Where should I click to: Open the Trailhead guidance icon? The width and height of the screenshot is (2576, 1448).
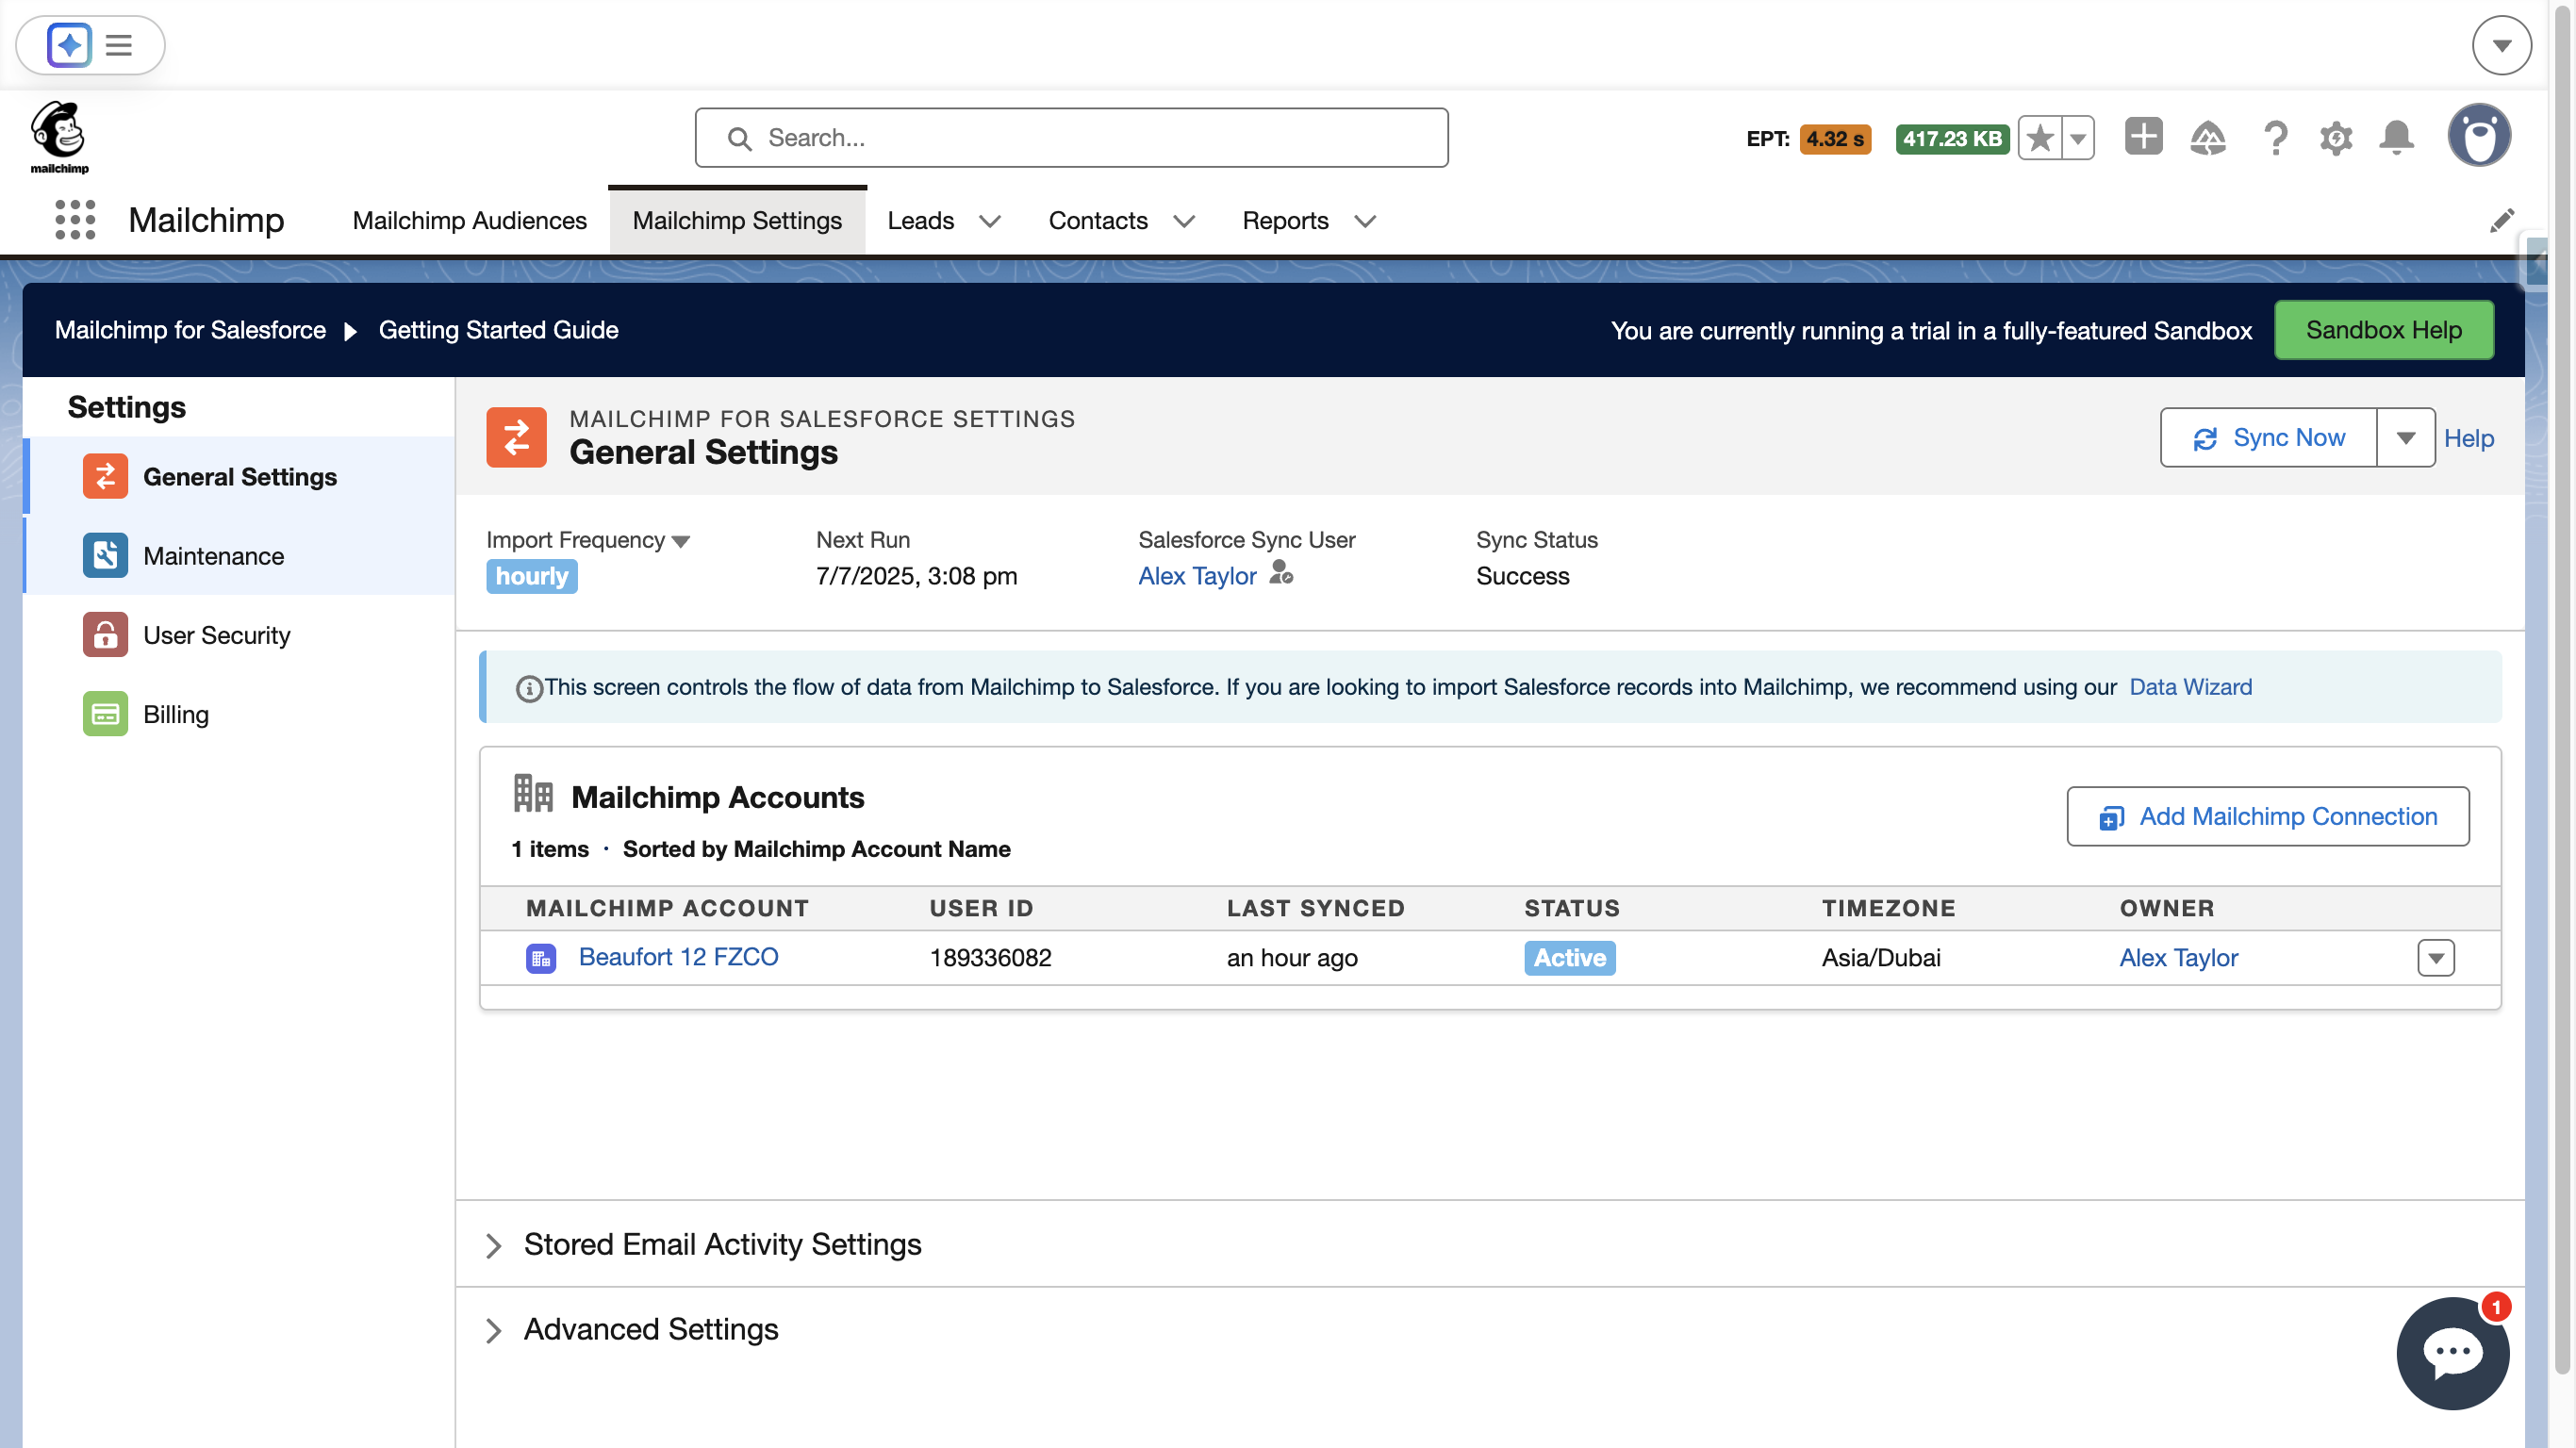2208,138
